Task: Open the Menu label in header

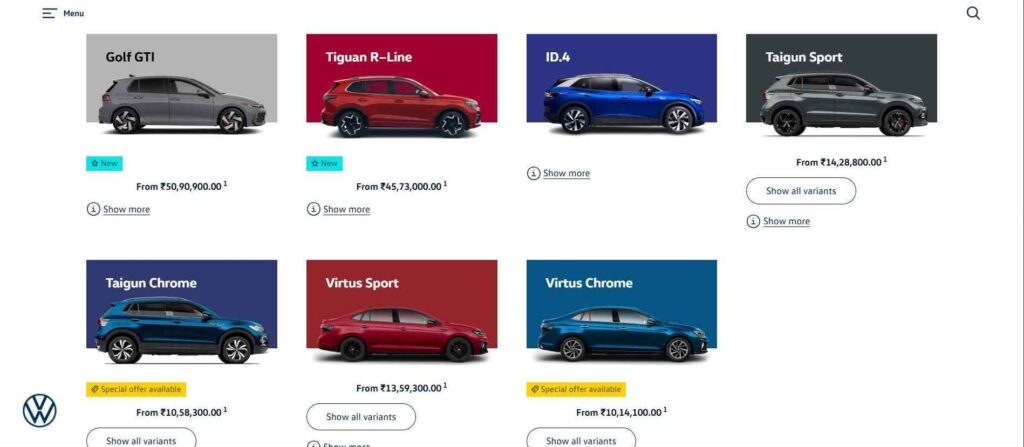Action: click(73, 14)
